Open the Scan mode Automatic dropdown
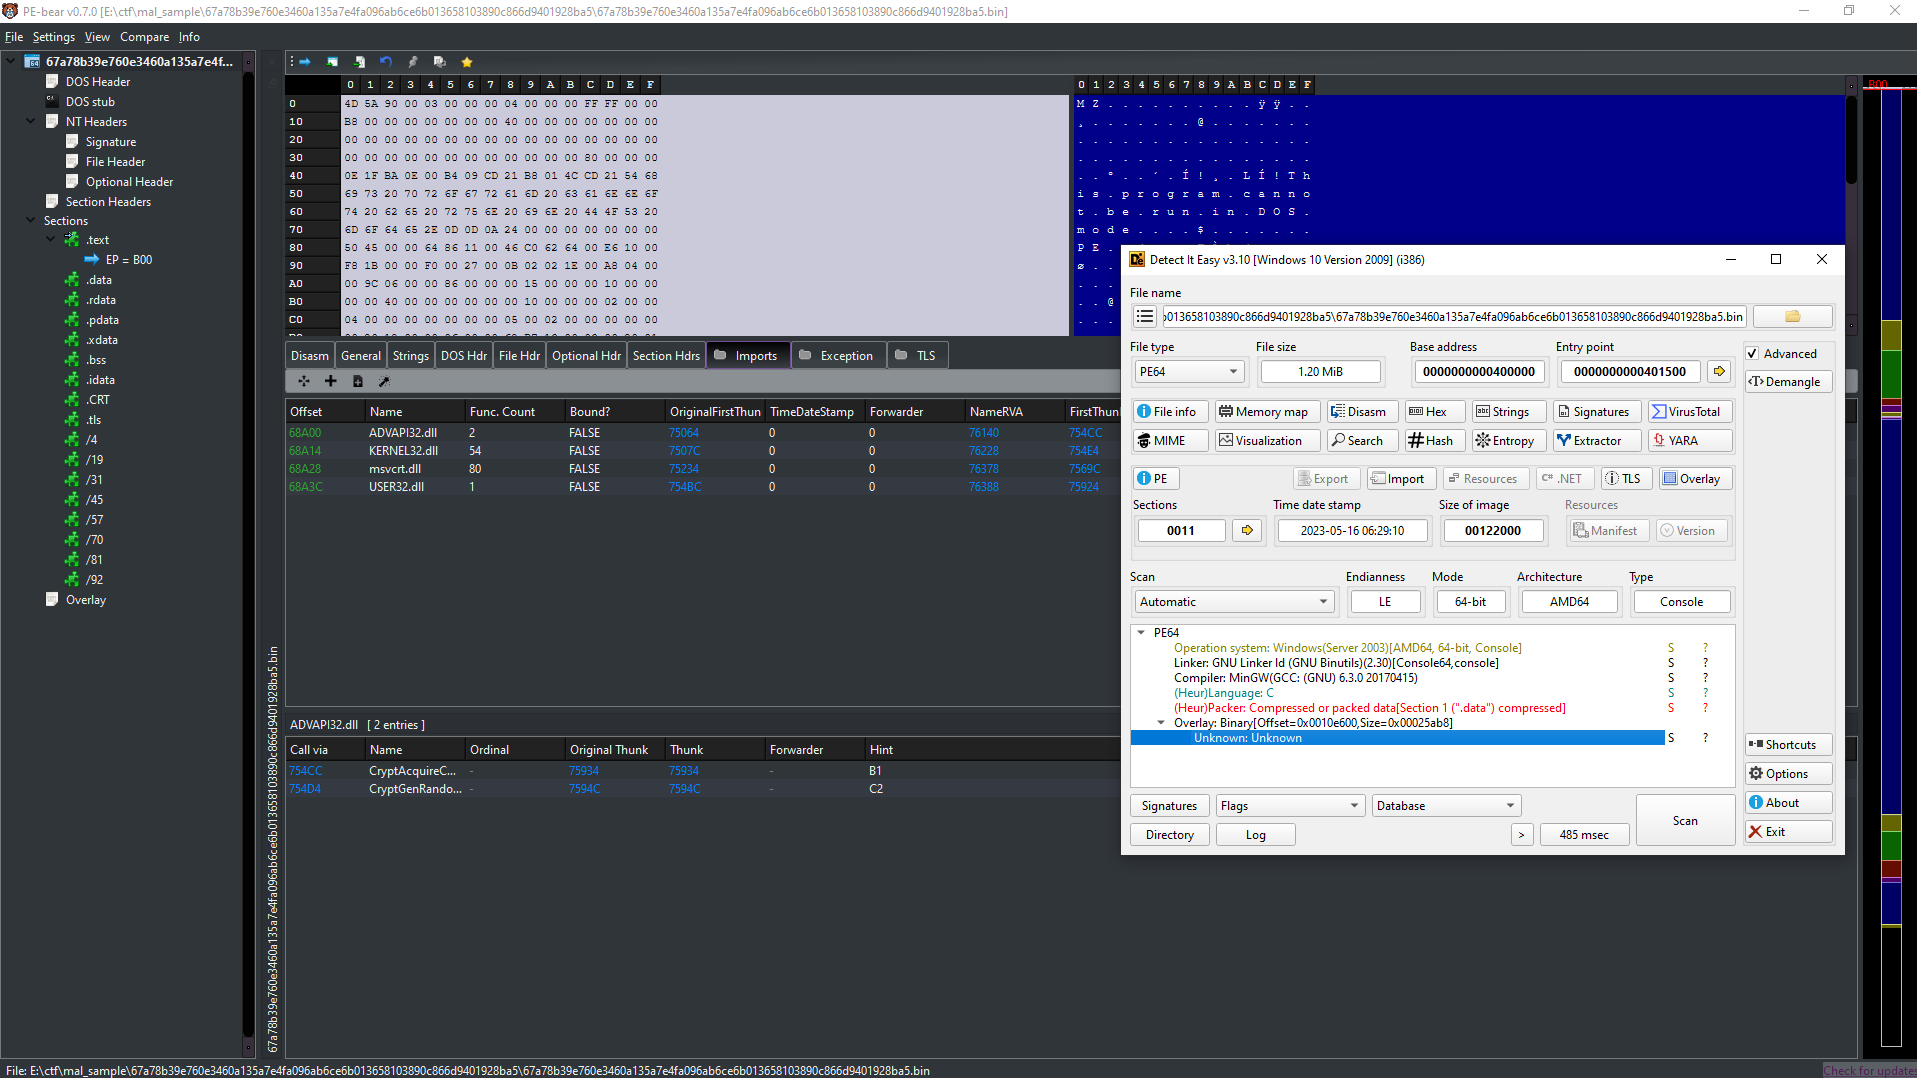 [x=1234, y=602]
